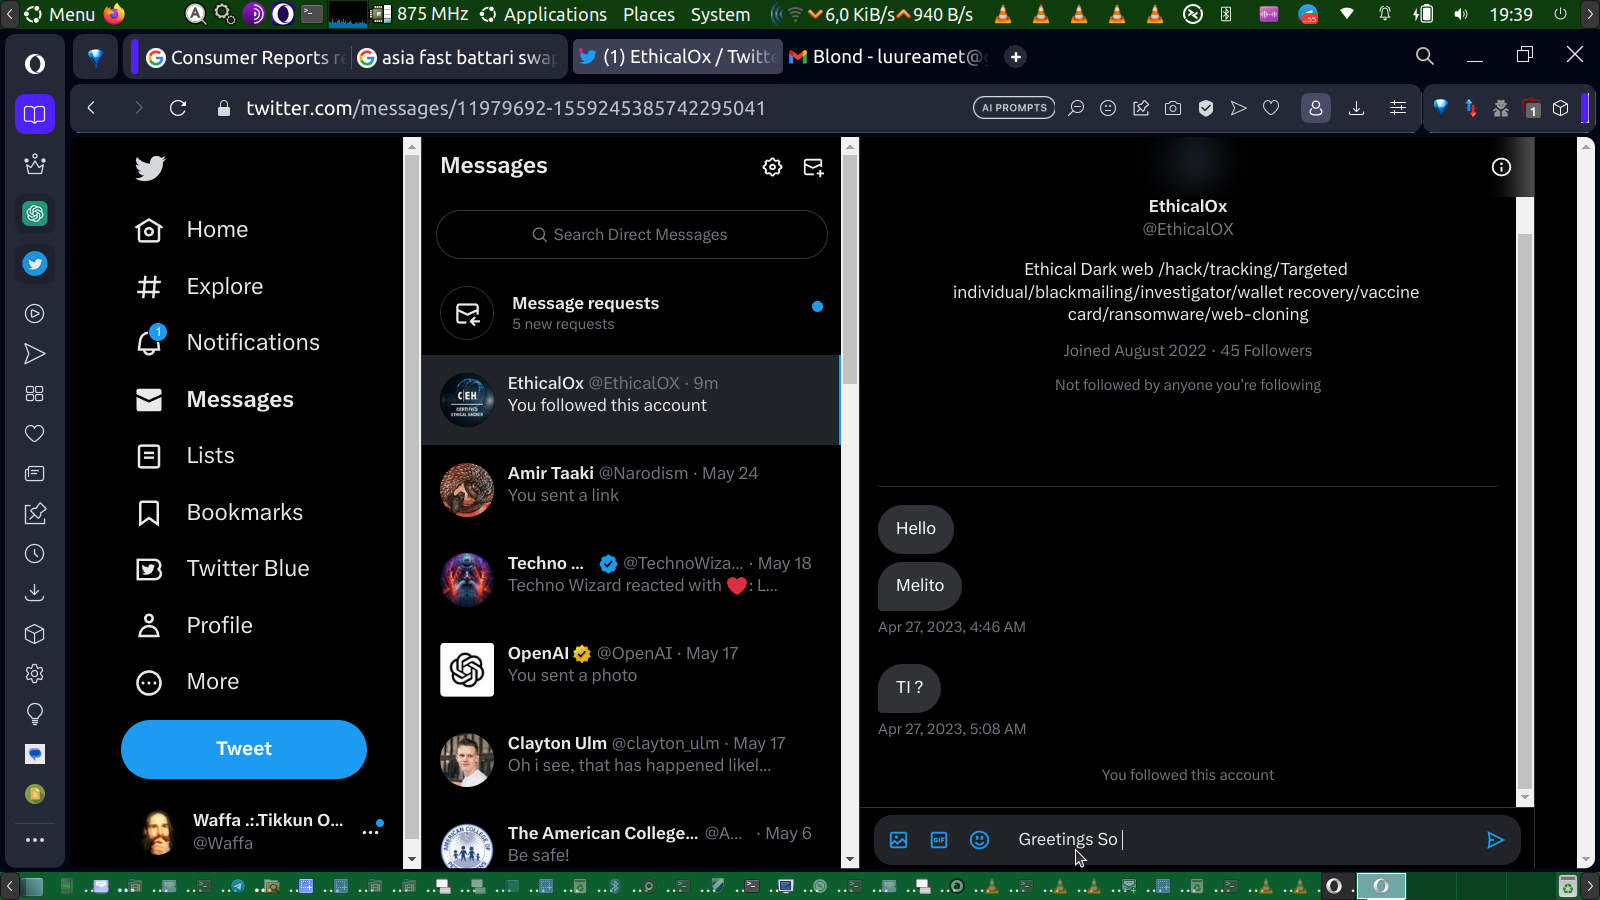
Task: Open Bookmarks heart in Opera sidebar
Action: click(x=35, y=434)
